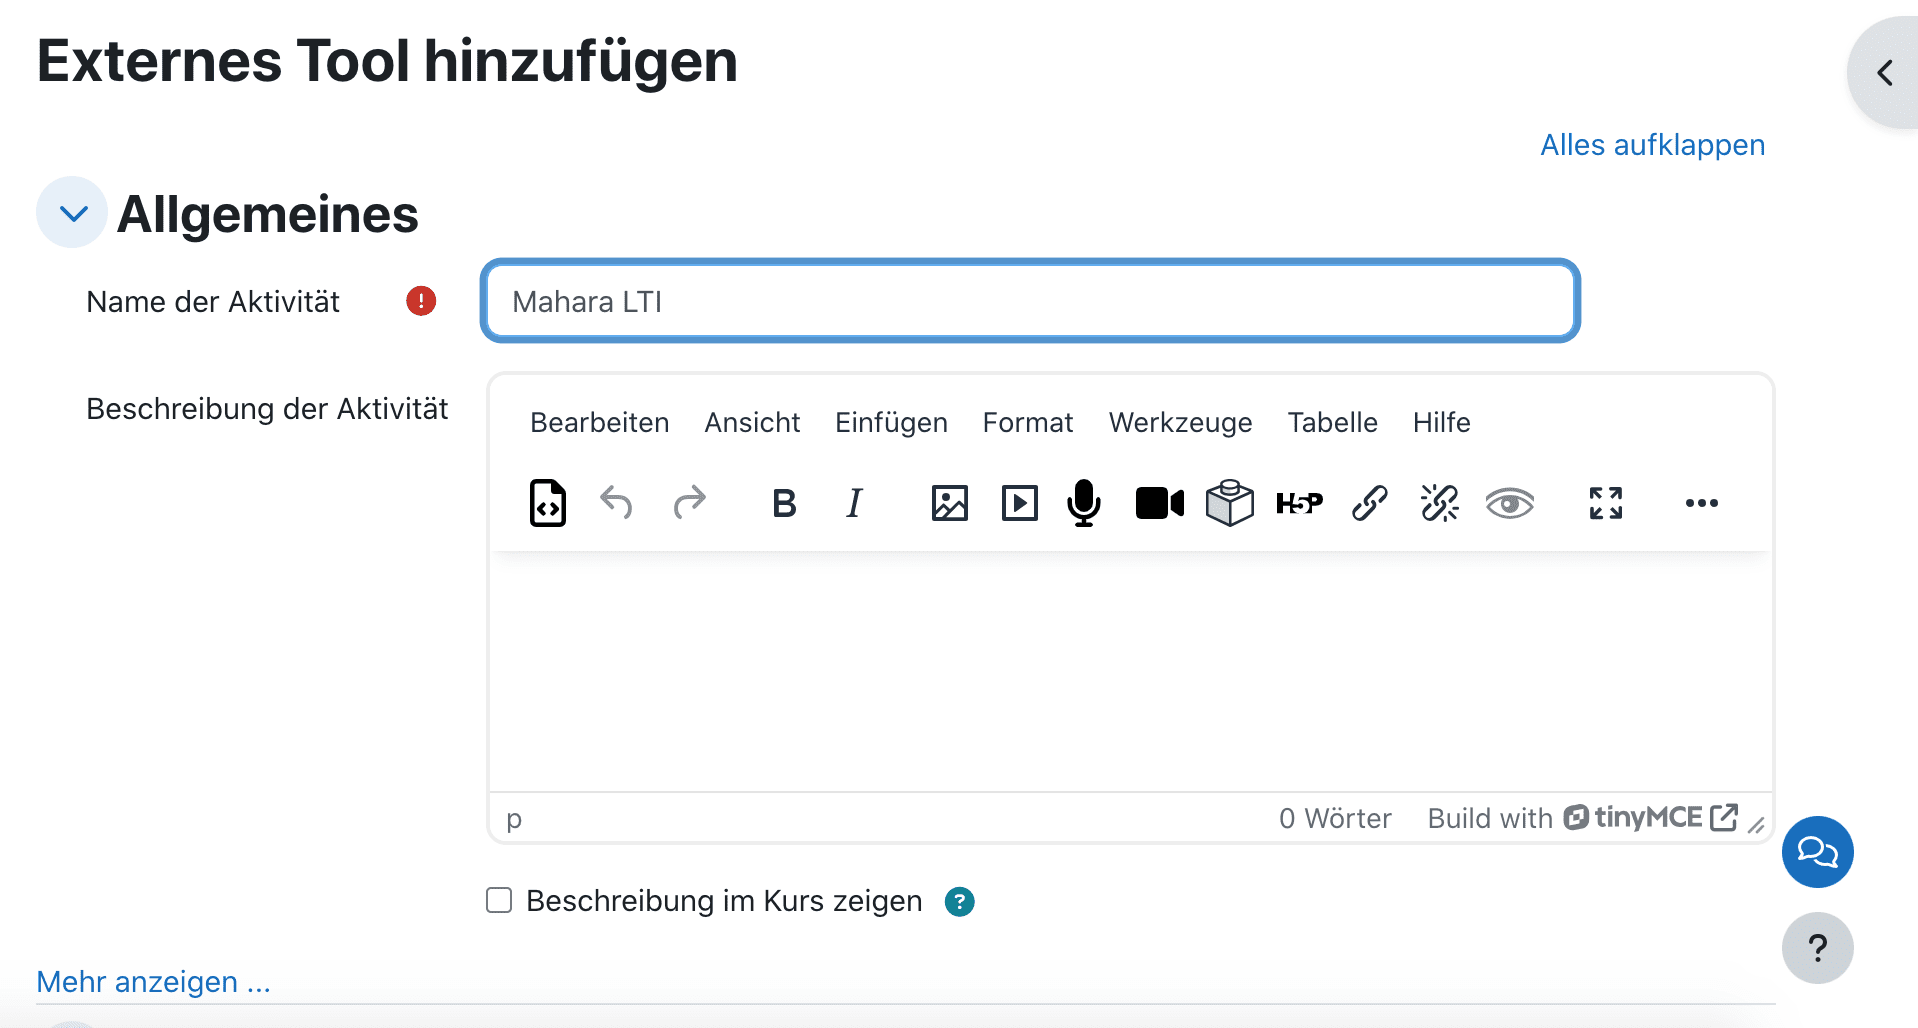The height and width of the screenshot is (1028, 1918).
Task: Redo the last undone edit
Action: [x=689, y=503]
